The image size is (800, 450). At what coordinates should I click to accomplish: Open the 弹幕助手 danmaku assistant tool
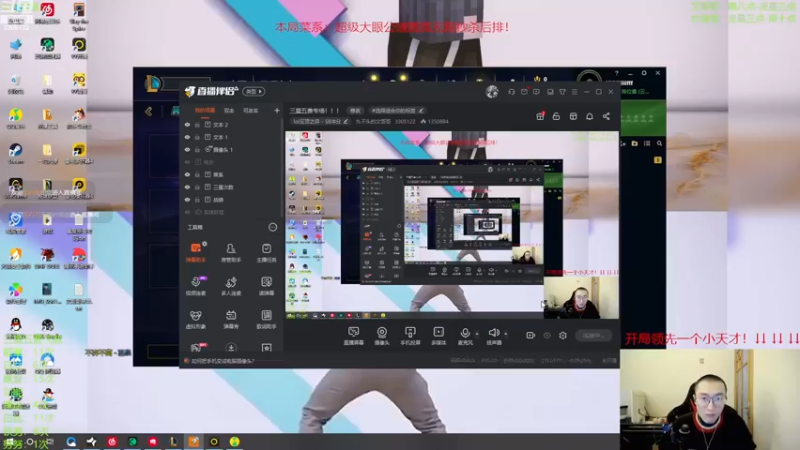tap(196, 252)
